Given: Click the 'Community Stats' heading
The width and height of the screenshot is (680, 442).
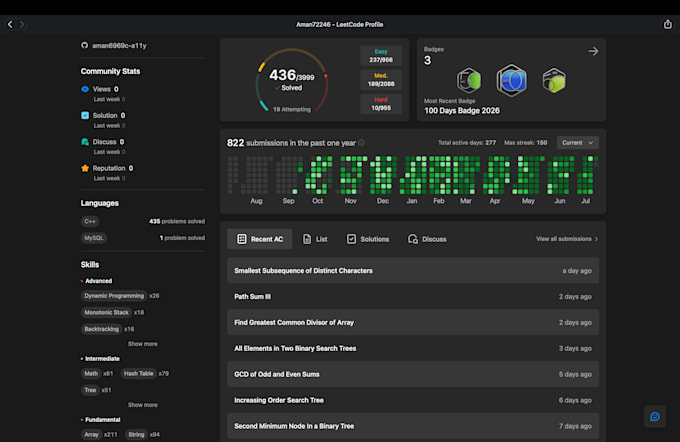Looking at the screenshot, I should coord(111,71).
